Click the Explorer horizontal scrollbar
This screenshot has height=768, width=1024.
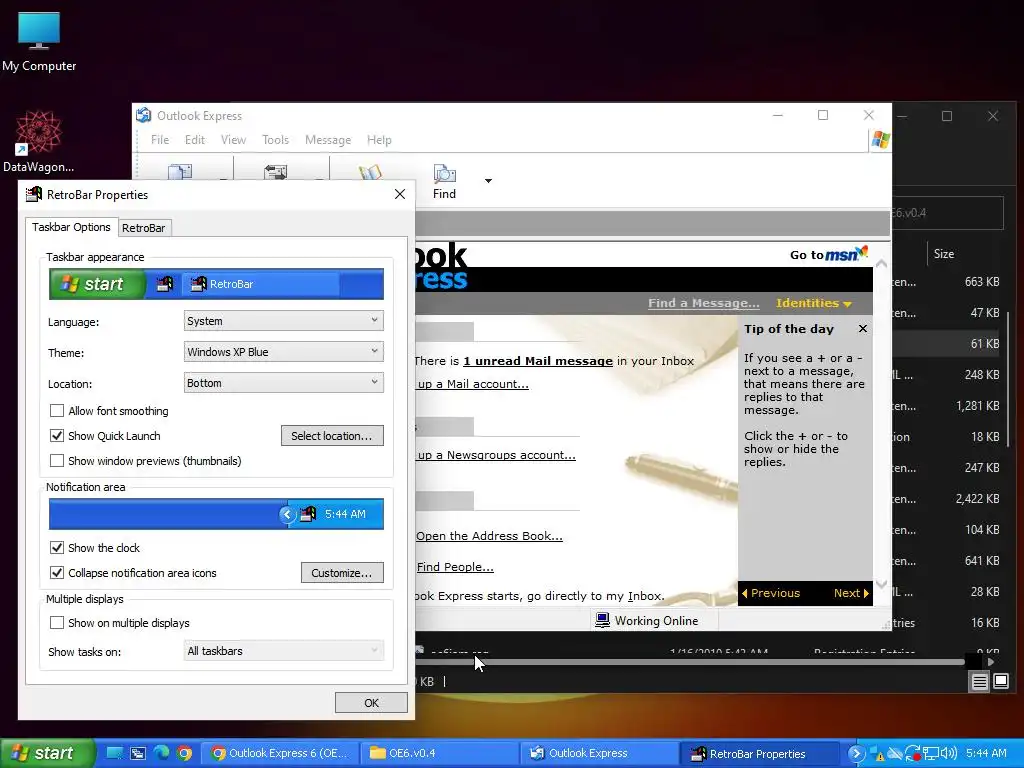pyautogui.click(x=690, y=662)
